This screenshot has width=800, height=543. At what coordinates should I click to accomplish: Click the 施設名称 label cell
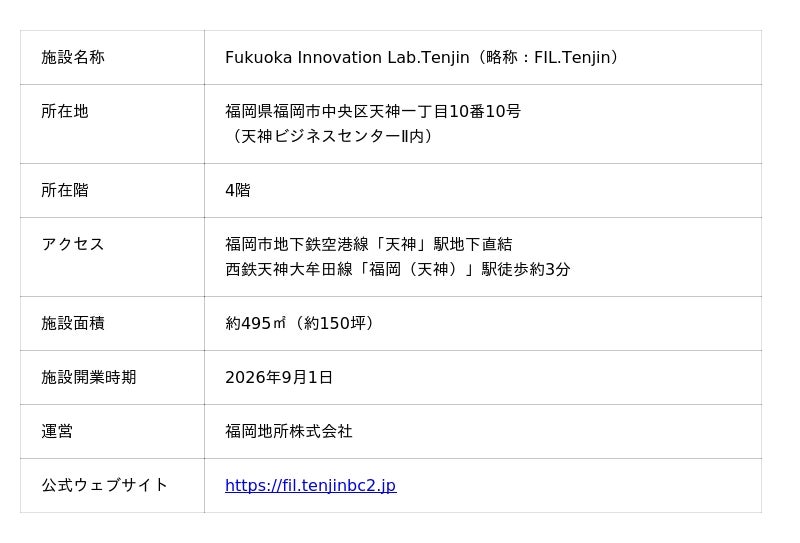tap(112, 58)
